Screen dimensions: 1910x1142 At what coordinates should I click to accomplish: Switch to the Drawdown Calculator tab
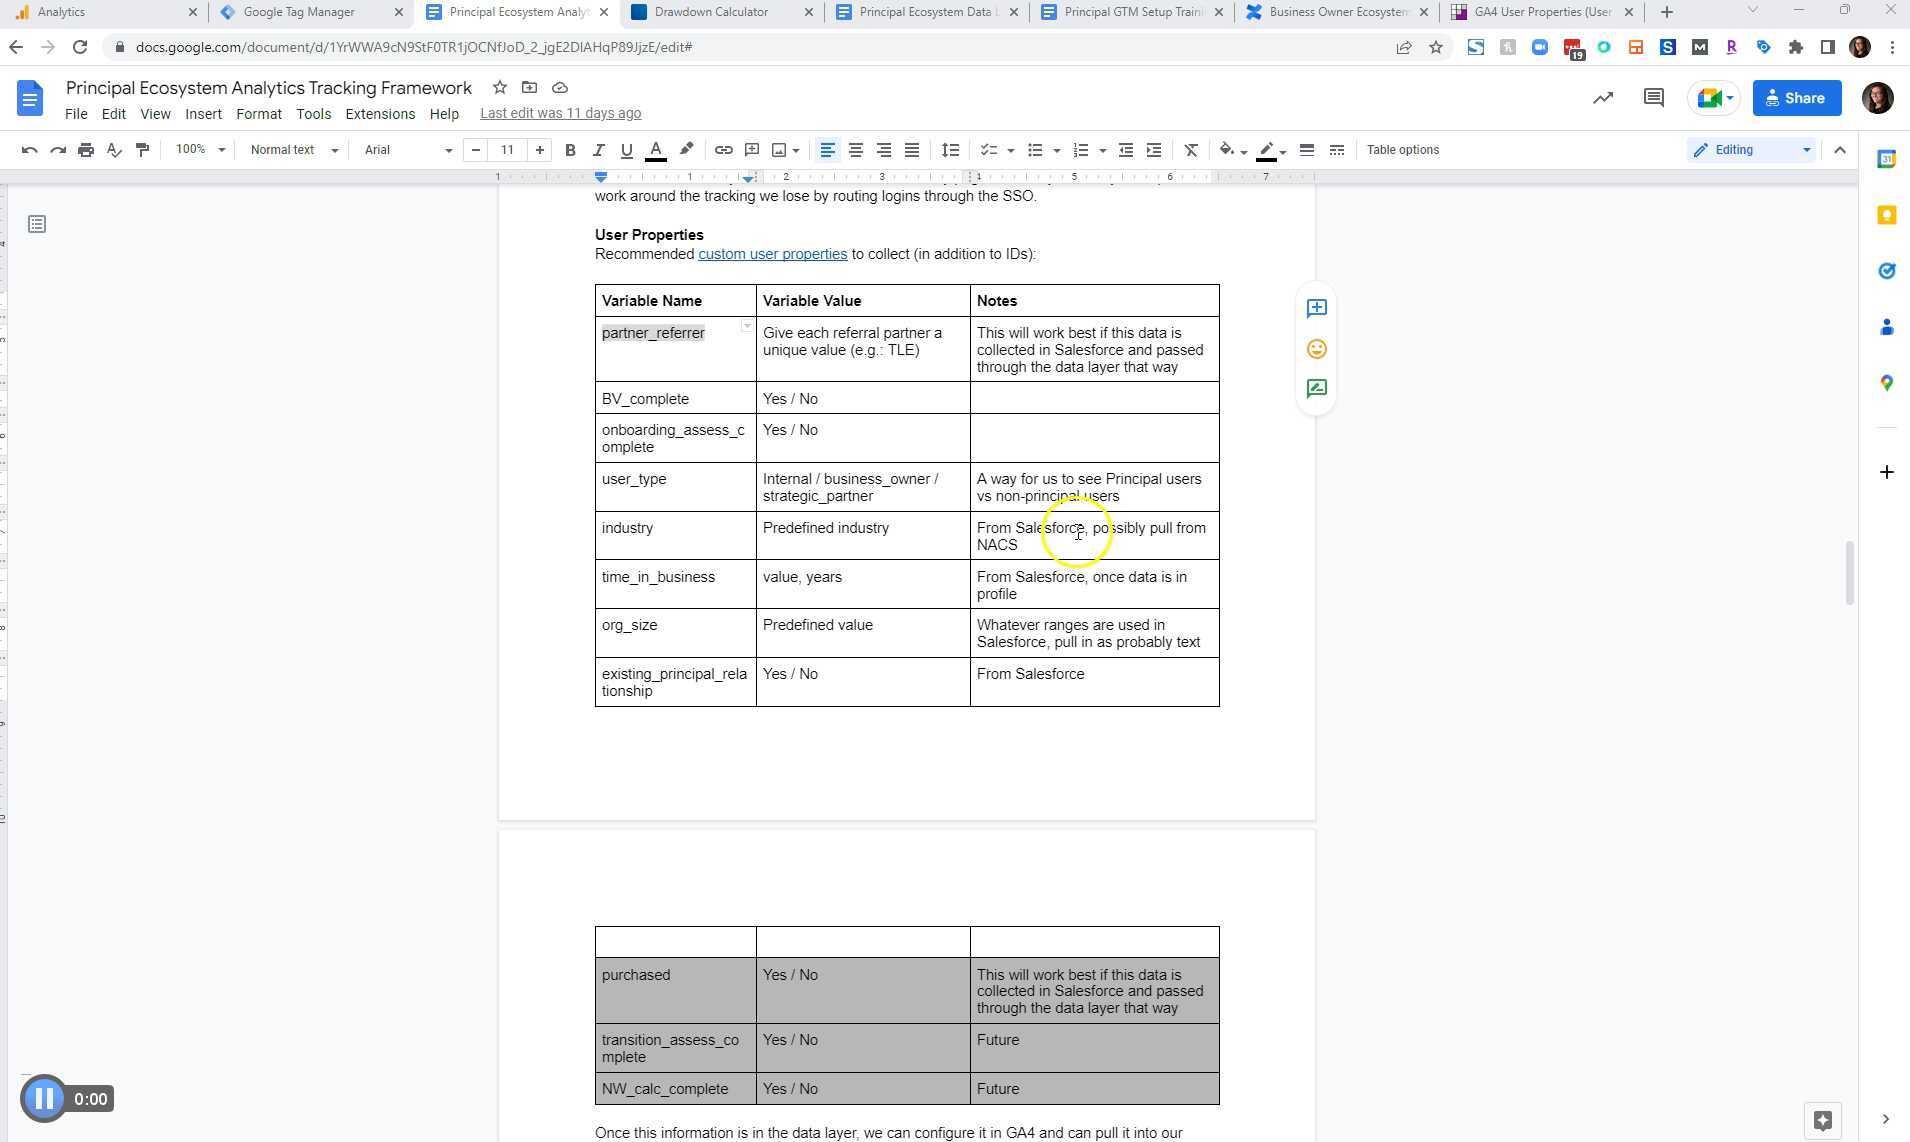pos(710,12)
